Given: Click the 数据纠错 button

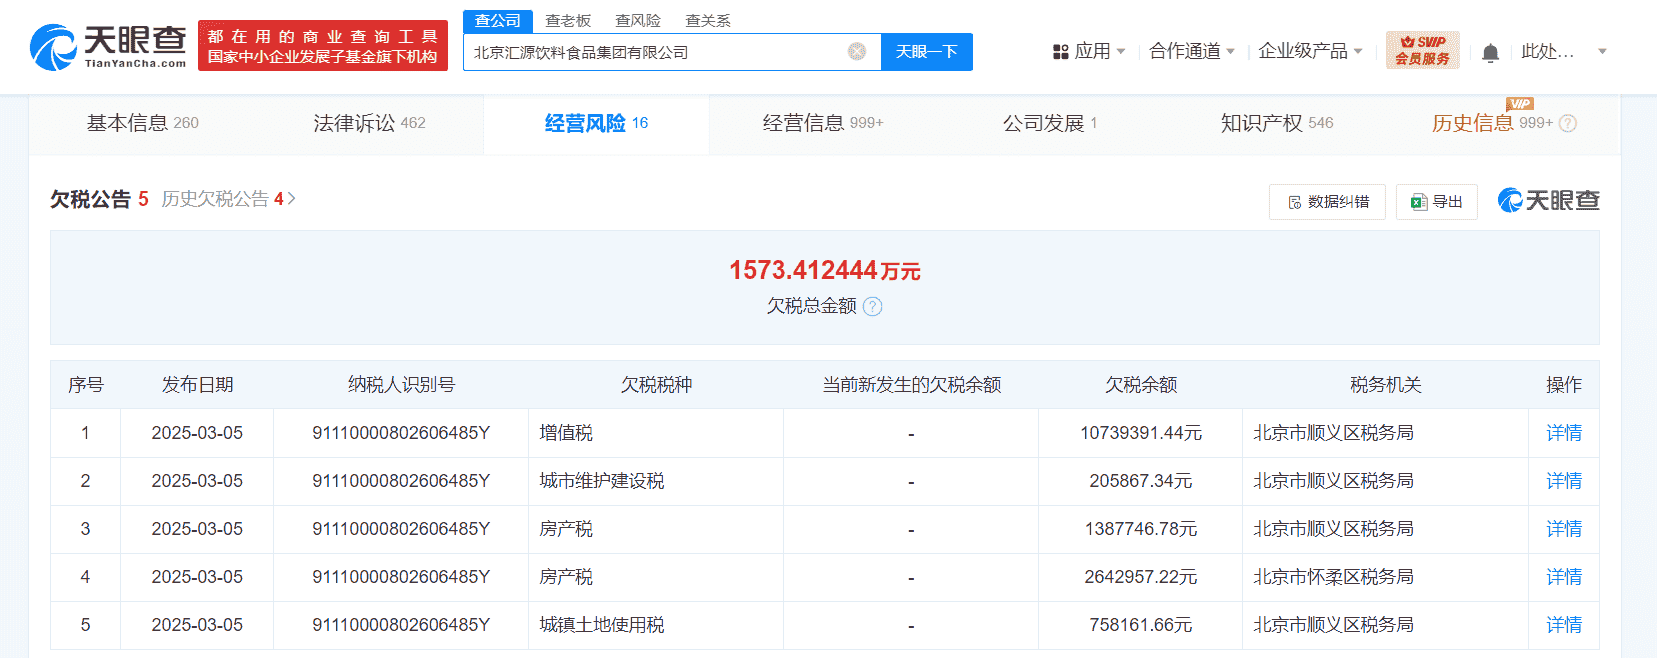Looking at the screenshot, I should coord(1327,202).
